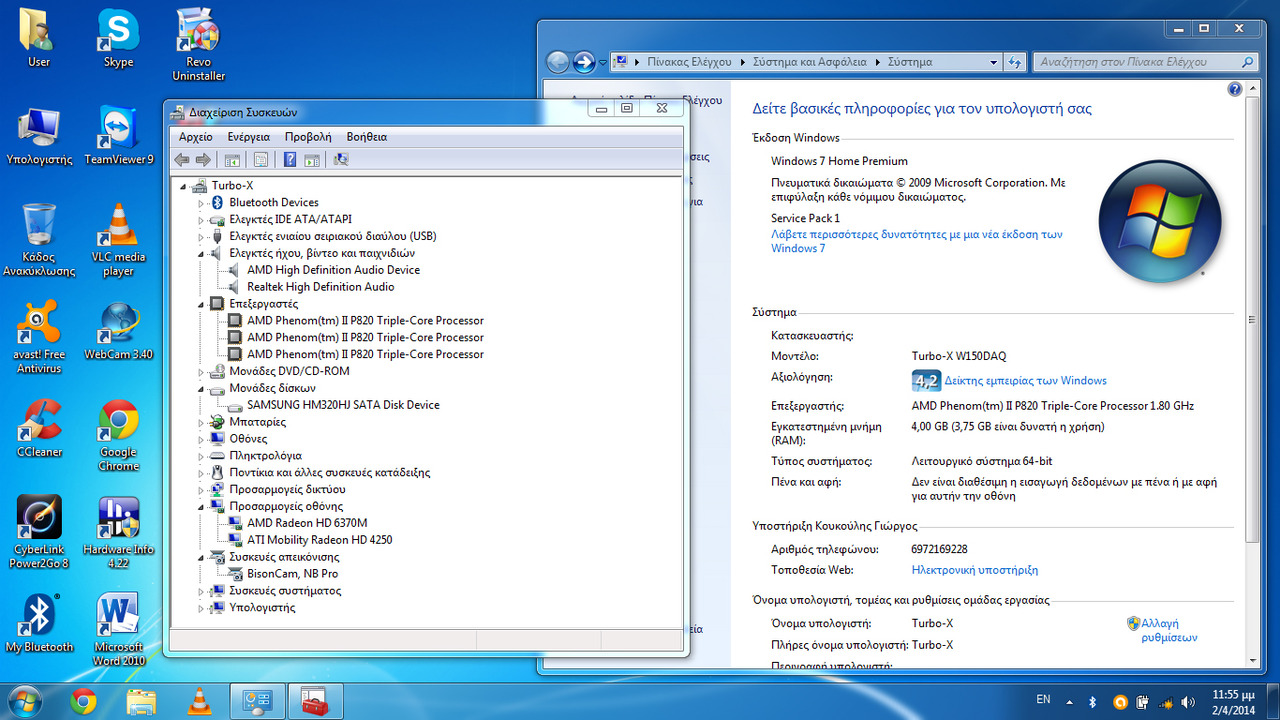Open the Βοήθεια menu
The height and width of the screenshot is (720, 1280).
(x=367, y=137)
